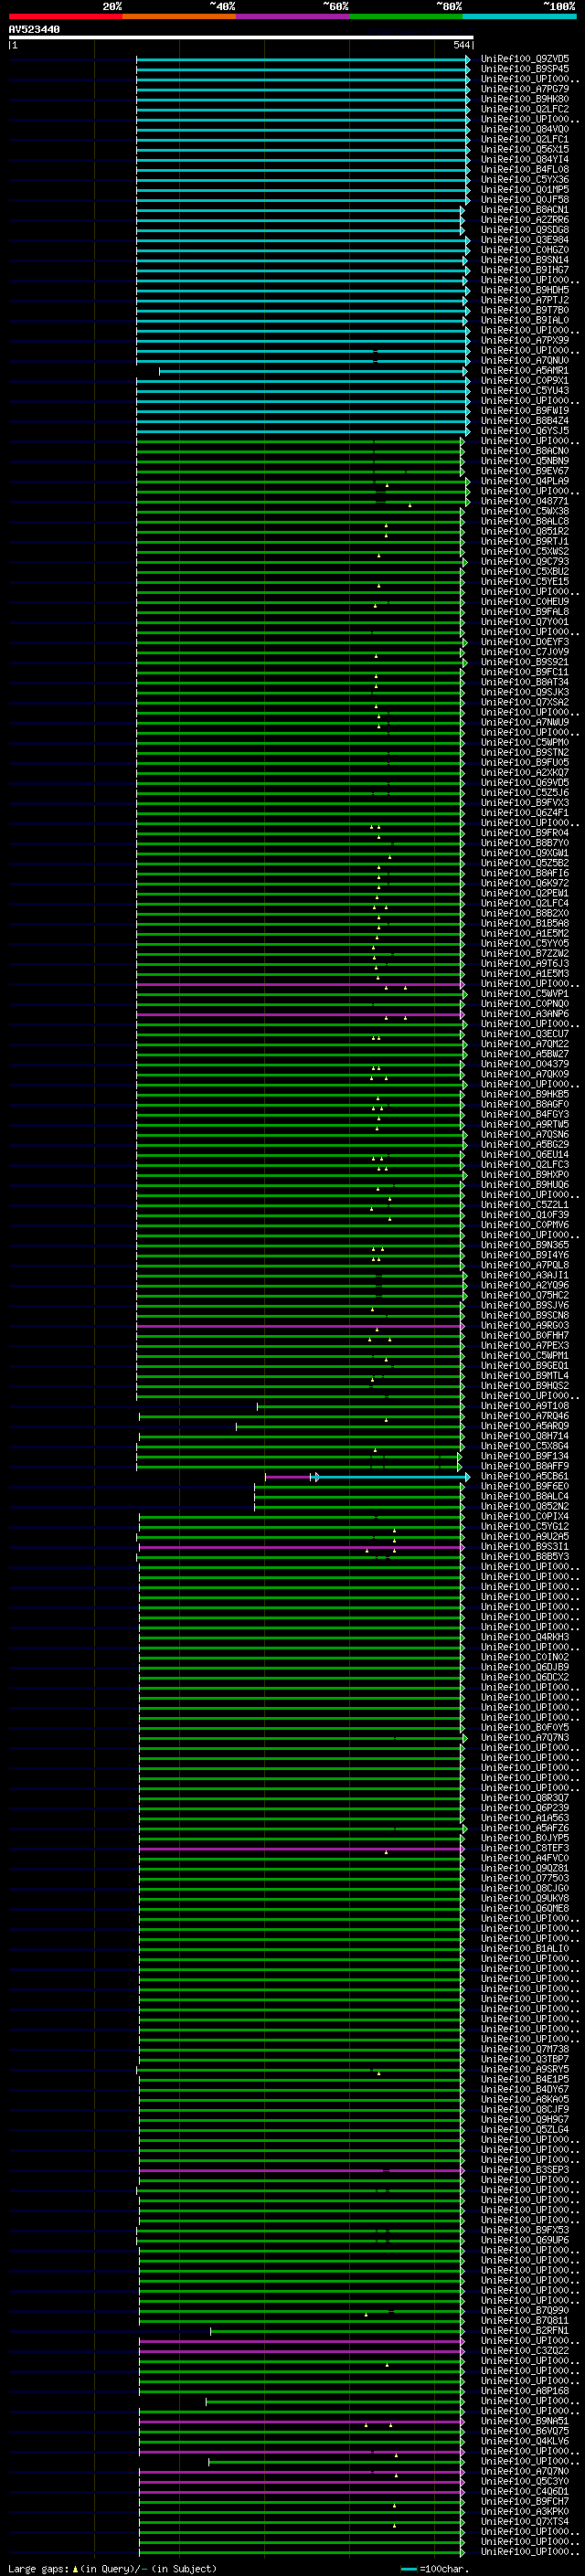Image resolution: width=585 pixels, height=2576 pixels.
Task: Pick UniRef100_A9T108 hit
Action: pyautogui.click(x=525, y=1405)
